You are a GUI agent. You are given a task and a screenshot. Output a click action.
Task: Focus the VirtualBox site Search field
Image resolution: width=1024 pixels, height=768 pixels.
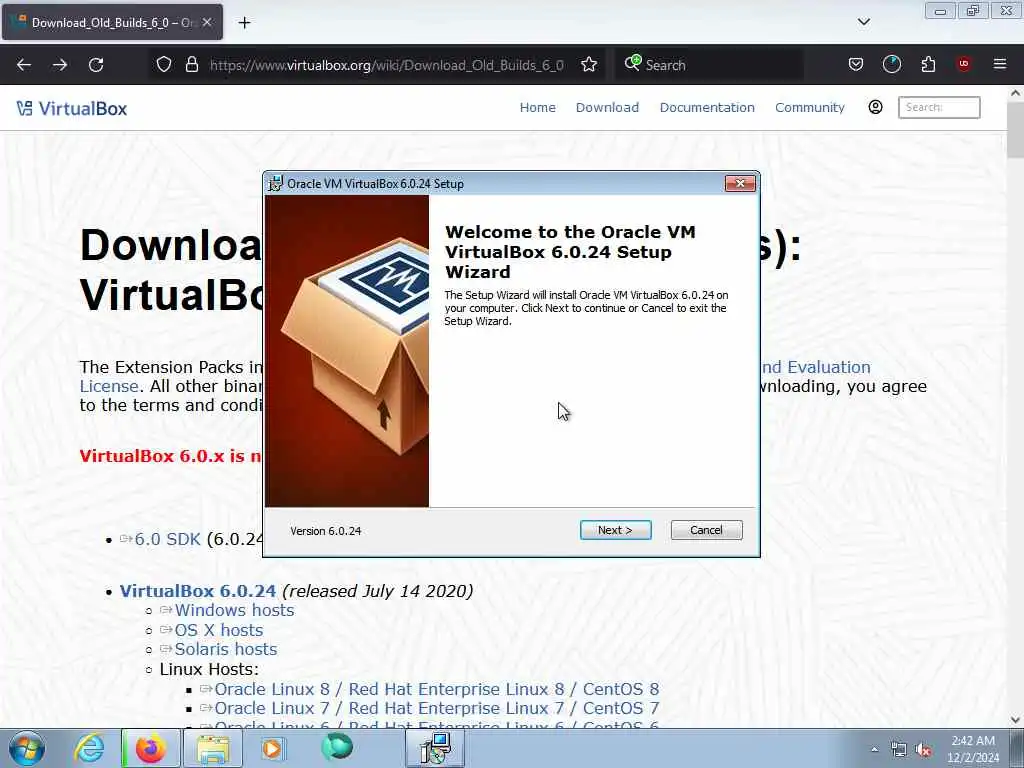click(939, 107)
